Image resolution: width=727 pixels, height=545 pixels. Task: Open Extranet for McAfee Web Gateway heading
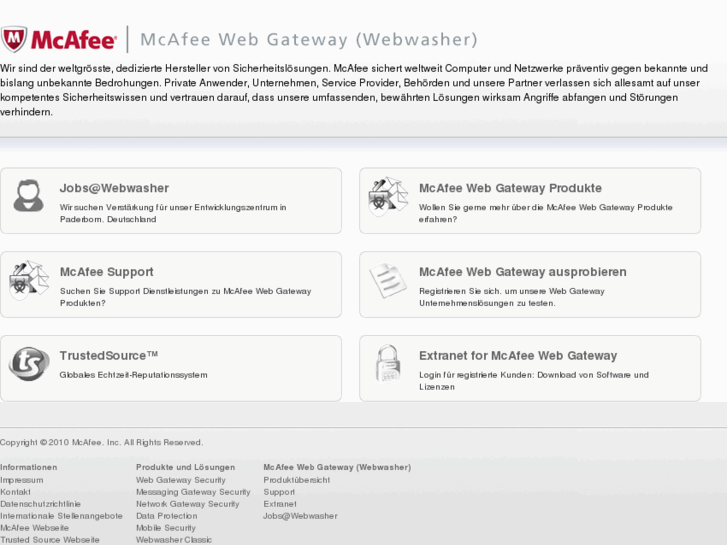click(x=518, y=356)
